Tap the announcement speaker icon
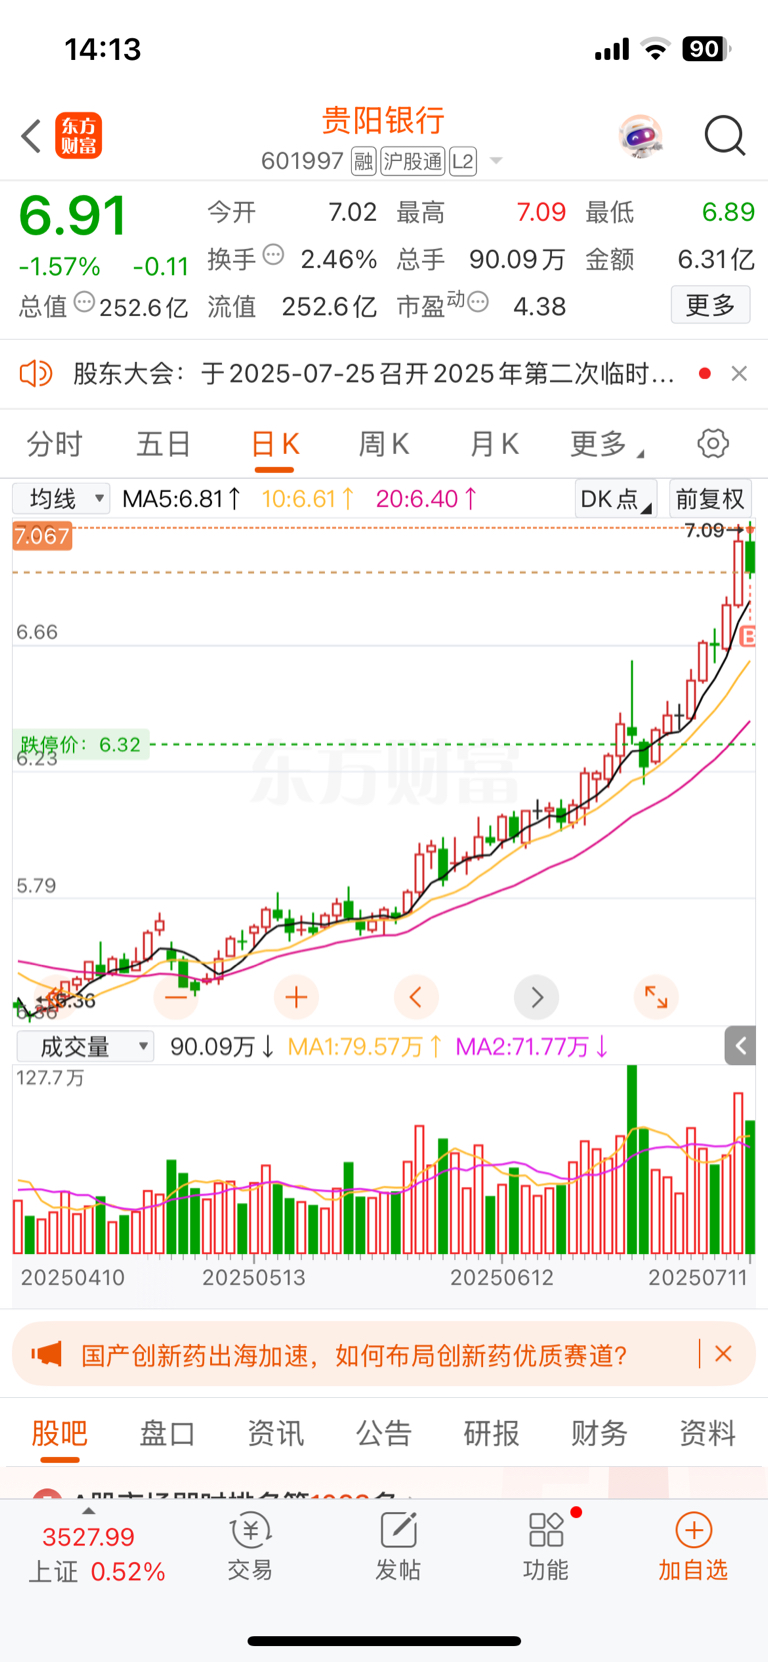This screenshot has width=768, height=1663. click(x=35, y=374)
